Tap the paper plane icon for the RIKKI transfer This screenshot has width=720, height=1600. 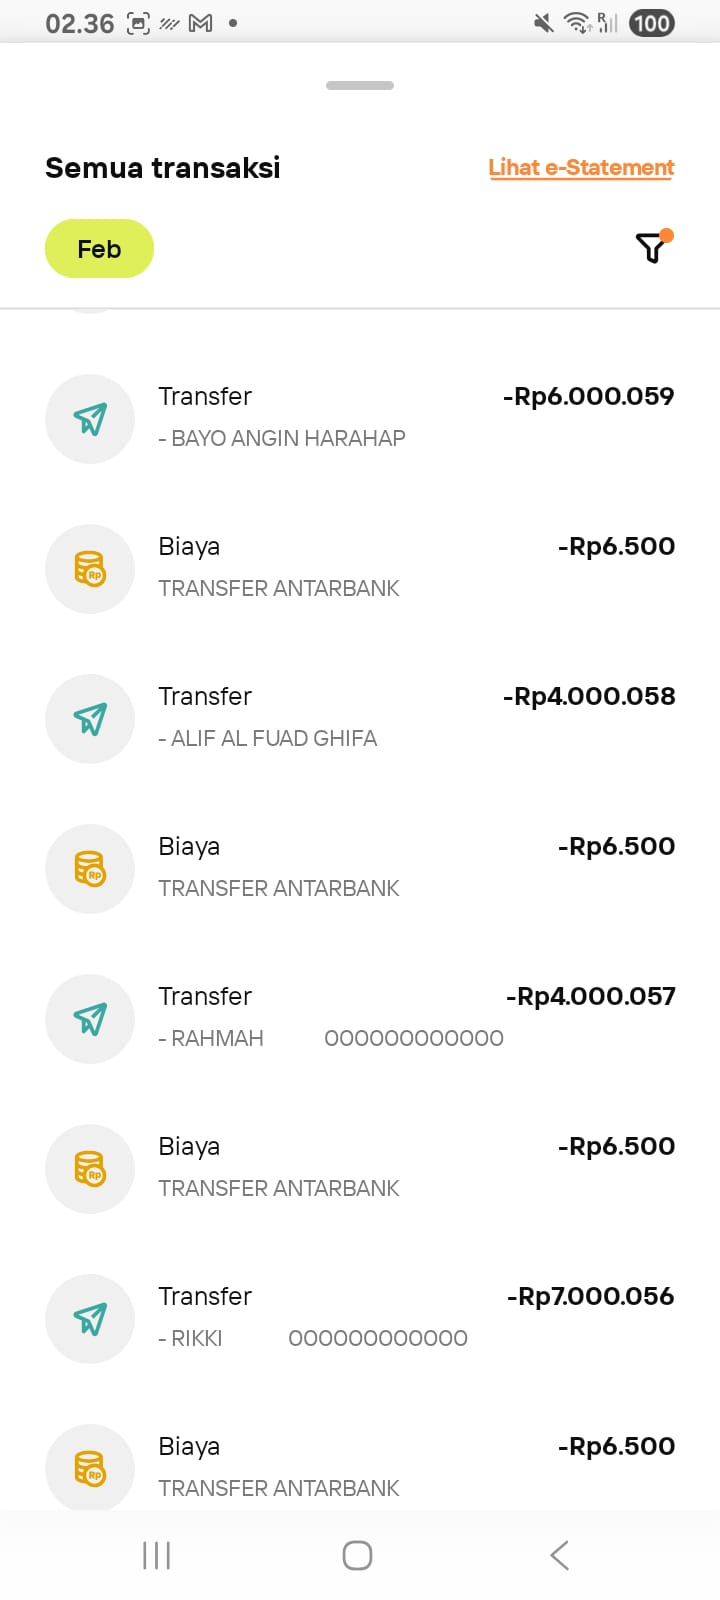[90, 1319]
